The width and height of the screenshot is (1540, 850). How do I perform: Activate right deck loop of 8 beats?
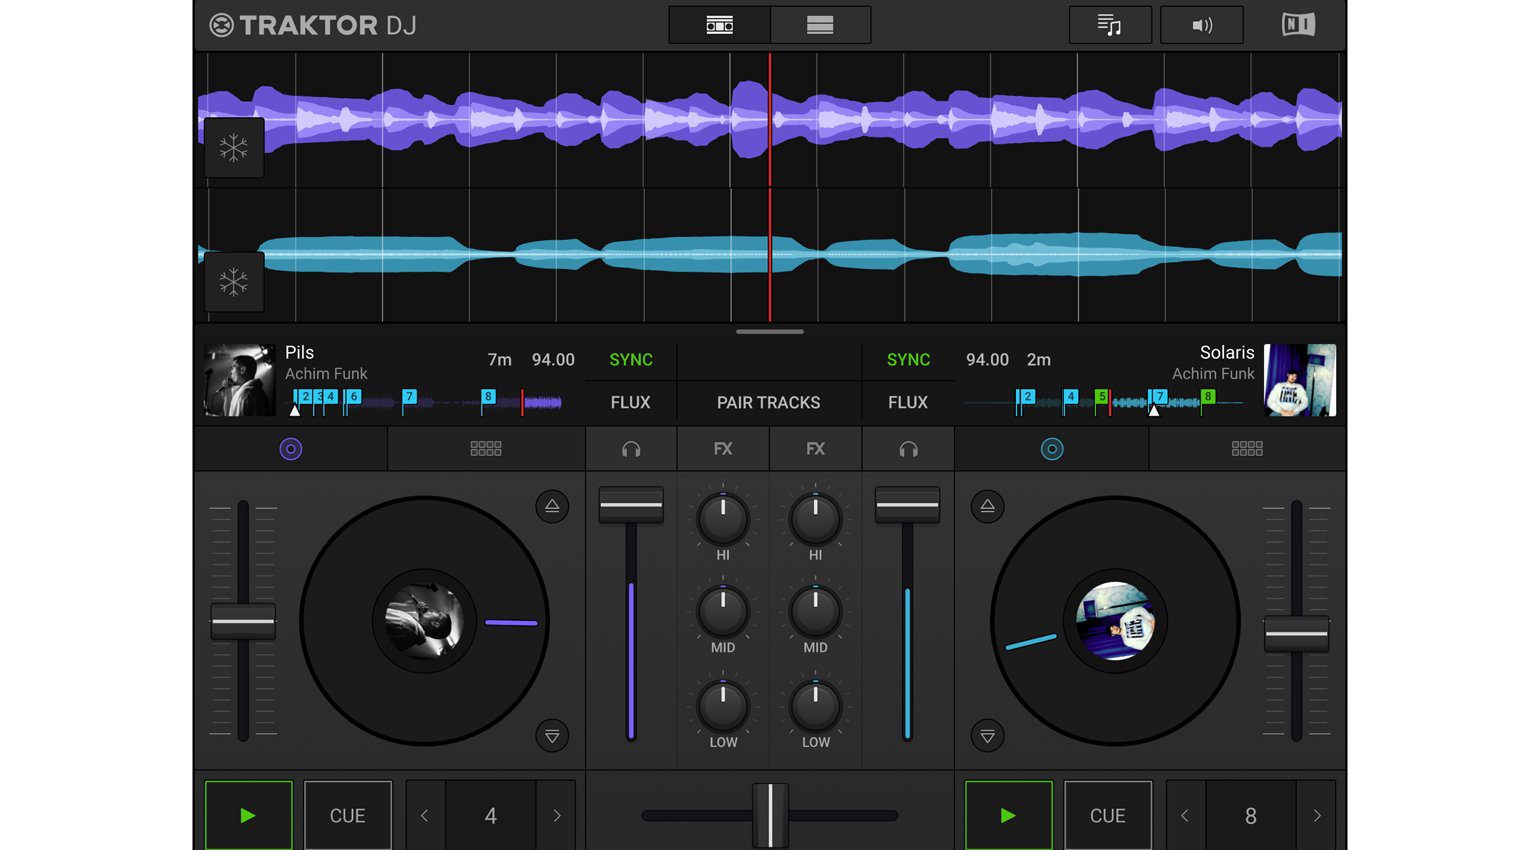(1251, 816)
